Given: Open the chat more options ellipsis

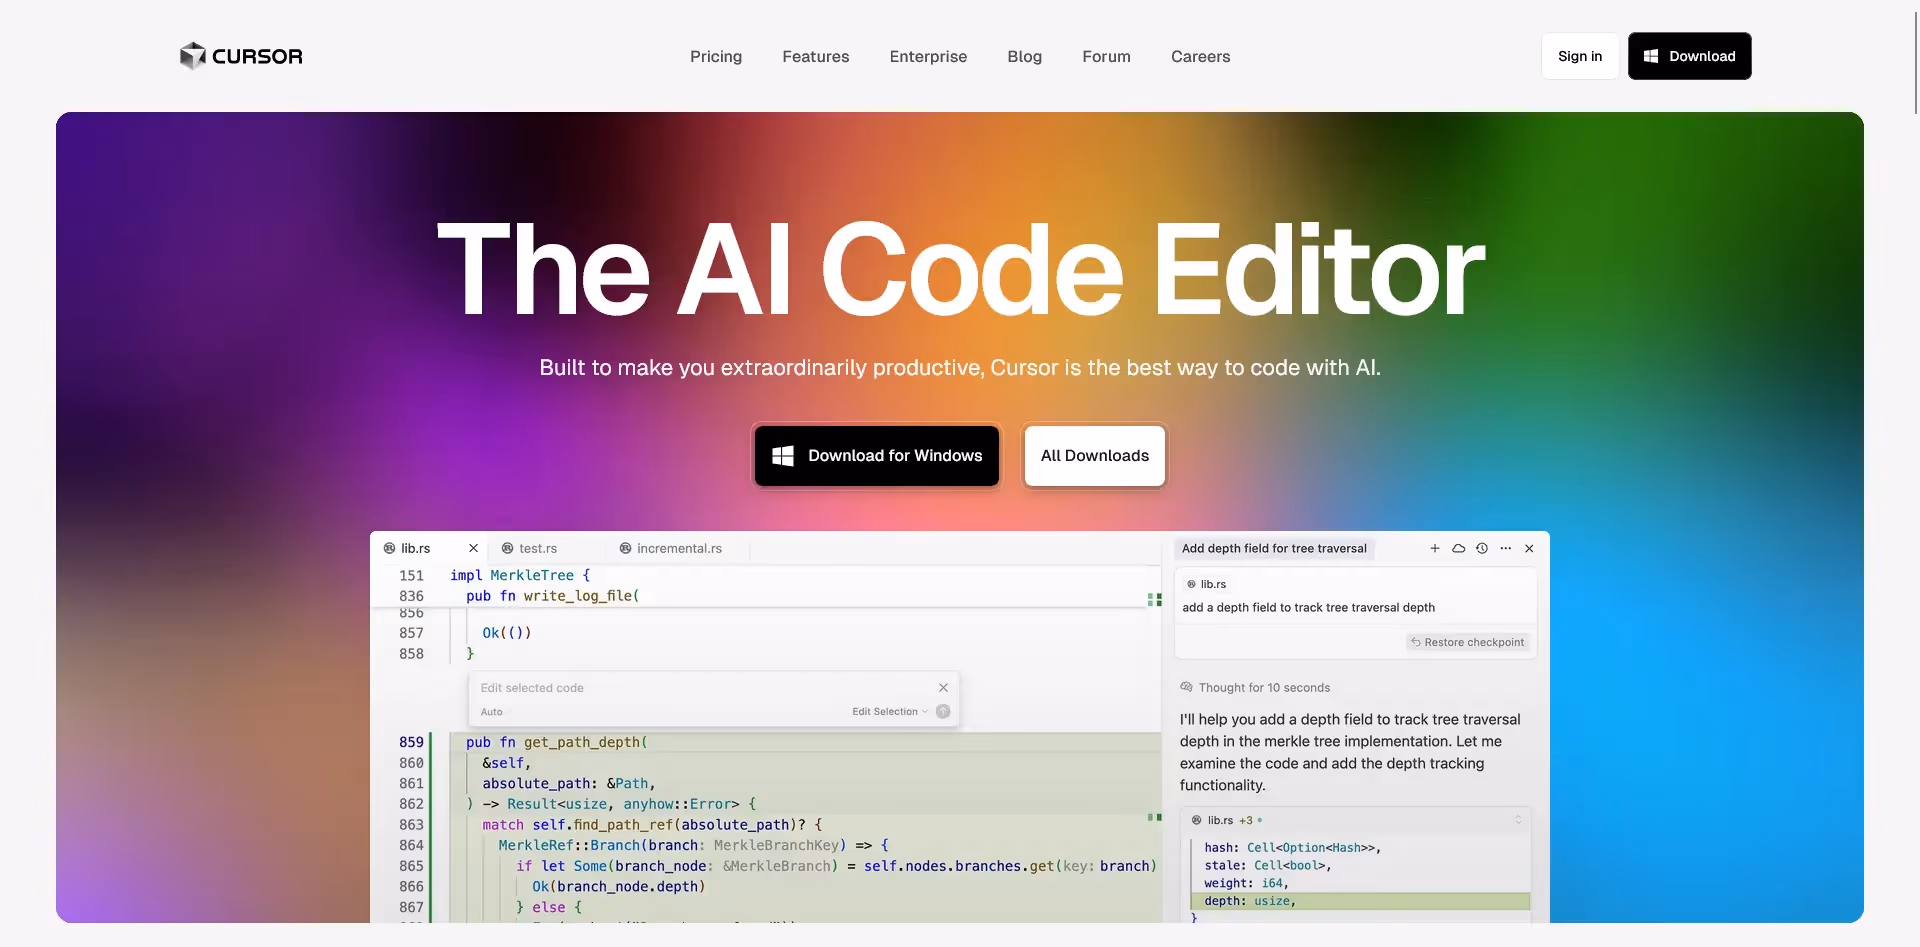Looking at the screenshot, I should 1506,548.
